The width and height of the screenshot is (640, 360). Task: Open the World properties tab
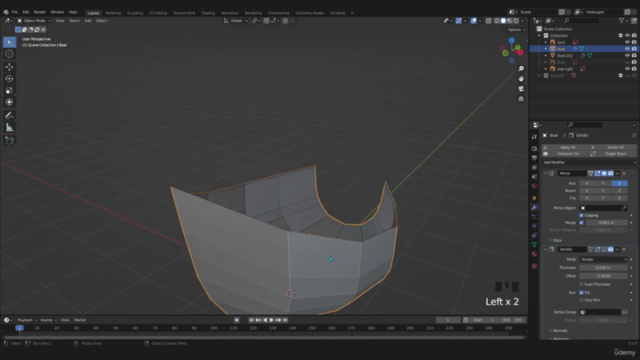click(534, 186)
